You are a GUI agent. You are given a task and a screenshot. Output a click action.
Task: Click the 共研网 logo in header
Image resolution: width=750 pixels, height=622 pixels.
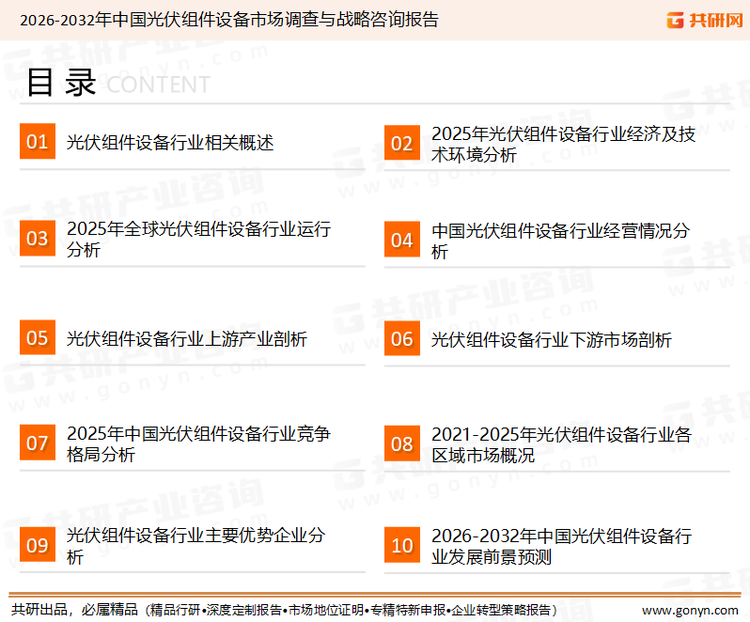(705, 20)
